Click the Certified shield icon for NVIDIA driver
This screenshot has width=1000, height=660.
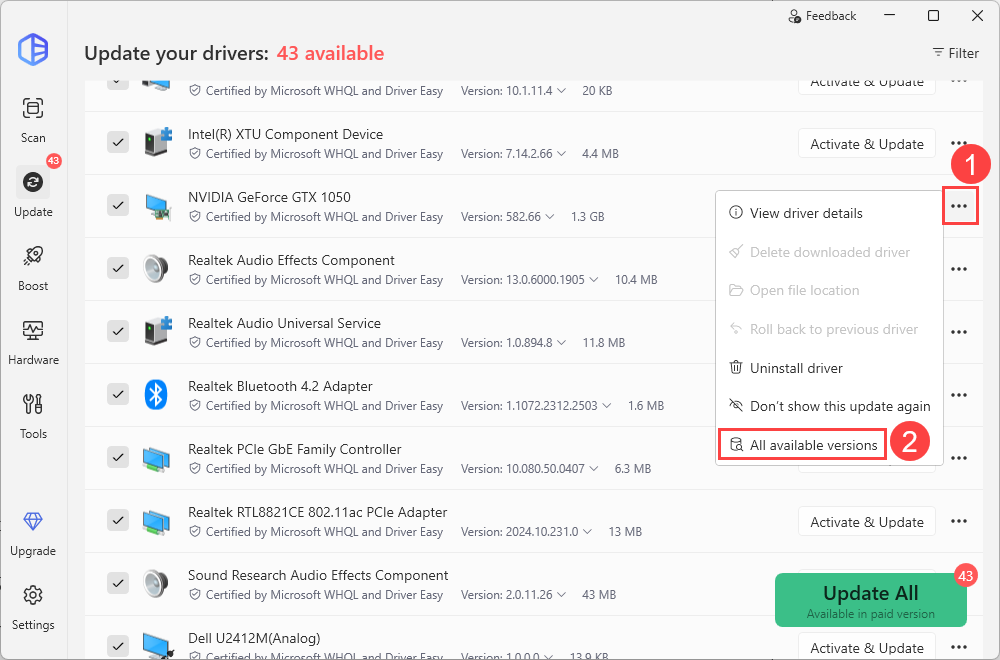[x=195, y=217]
